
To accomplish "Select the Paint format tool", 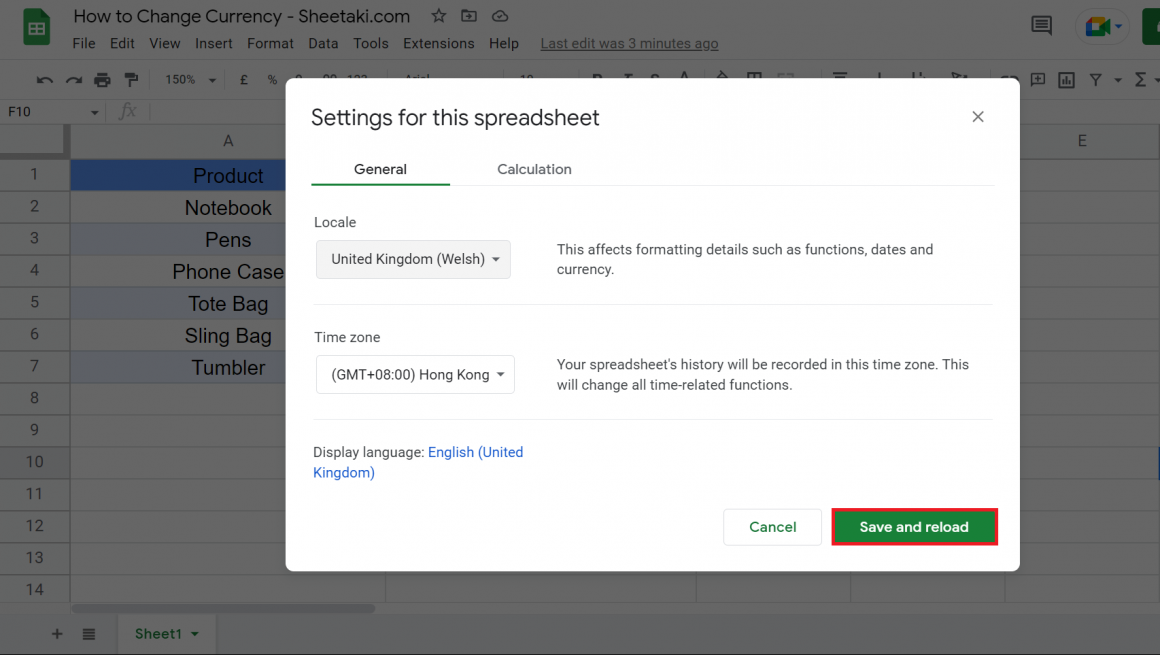I will [x=130, y=78].
